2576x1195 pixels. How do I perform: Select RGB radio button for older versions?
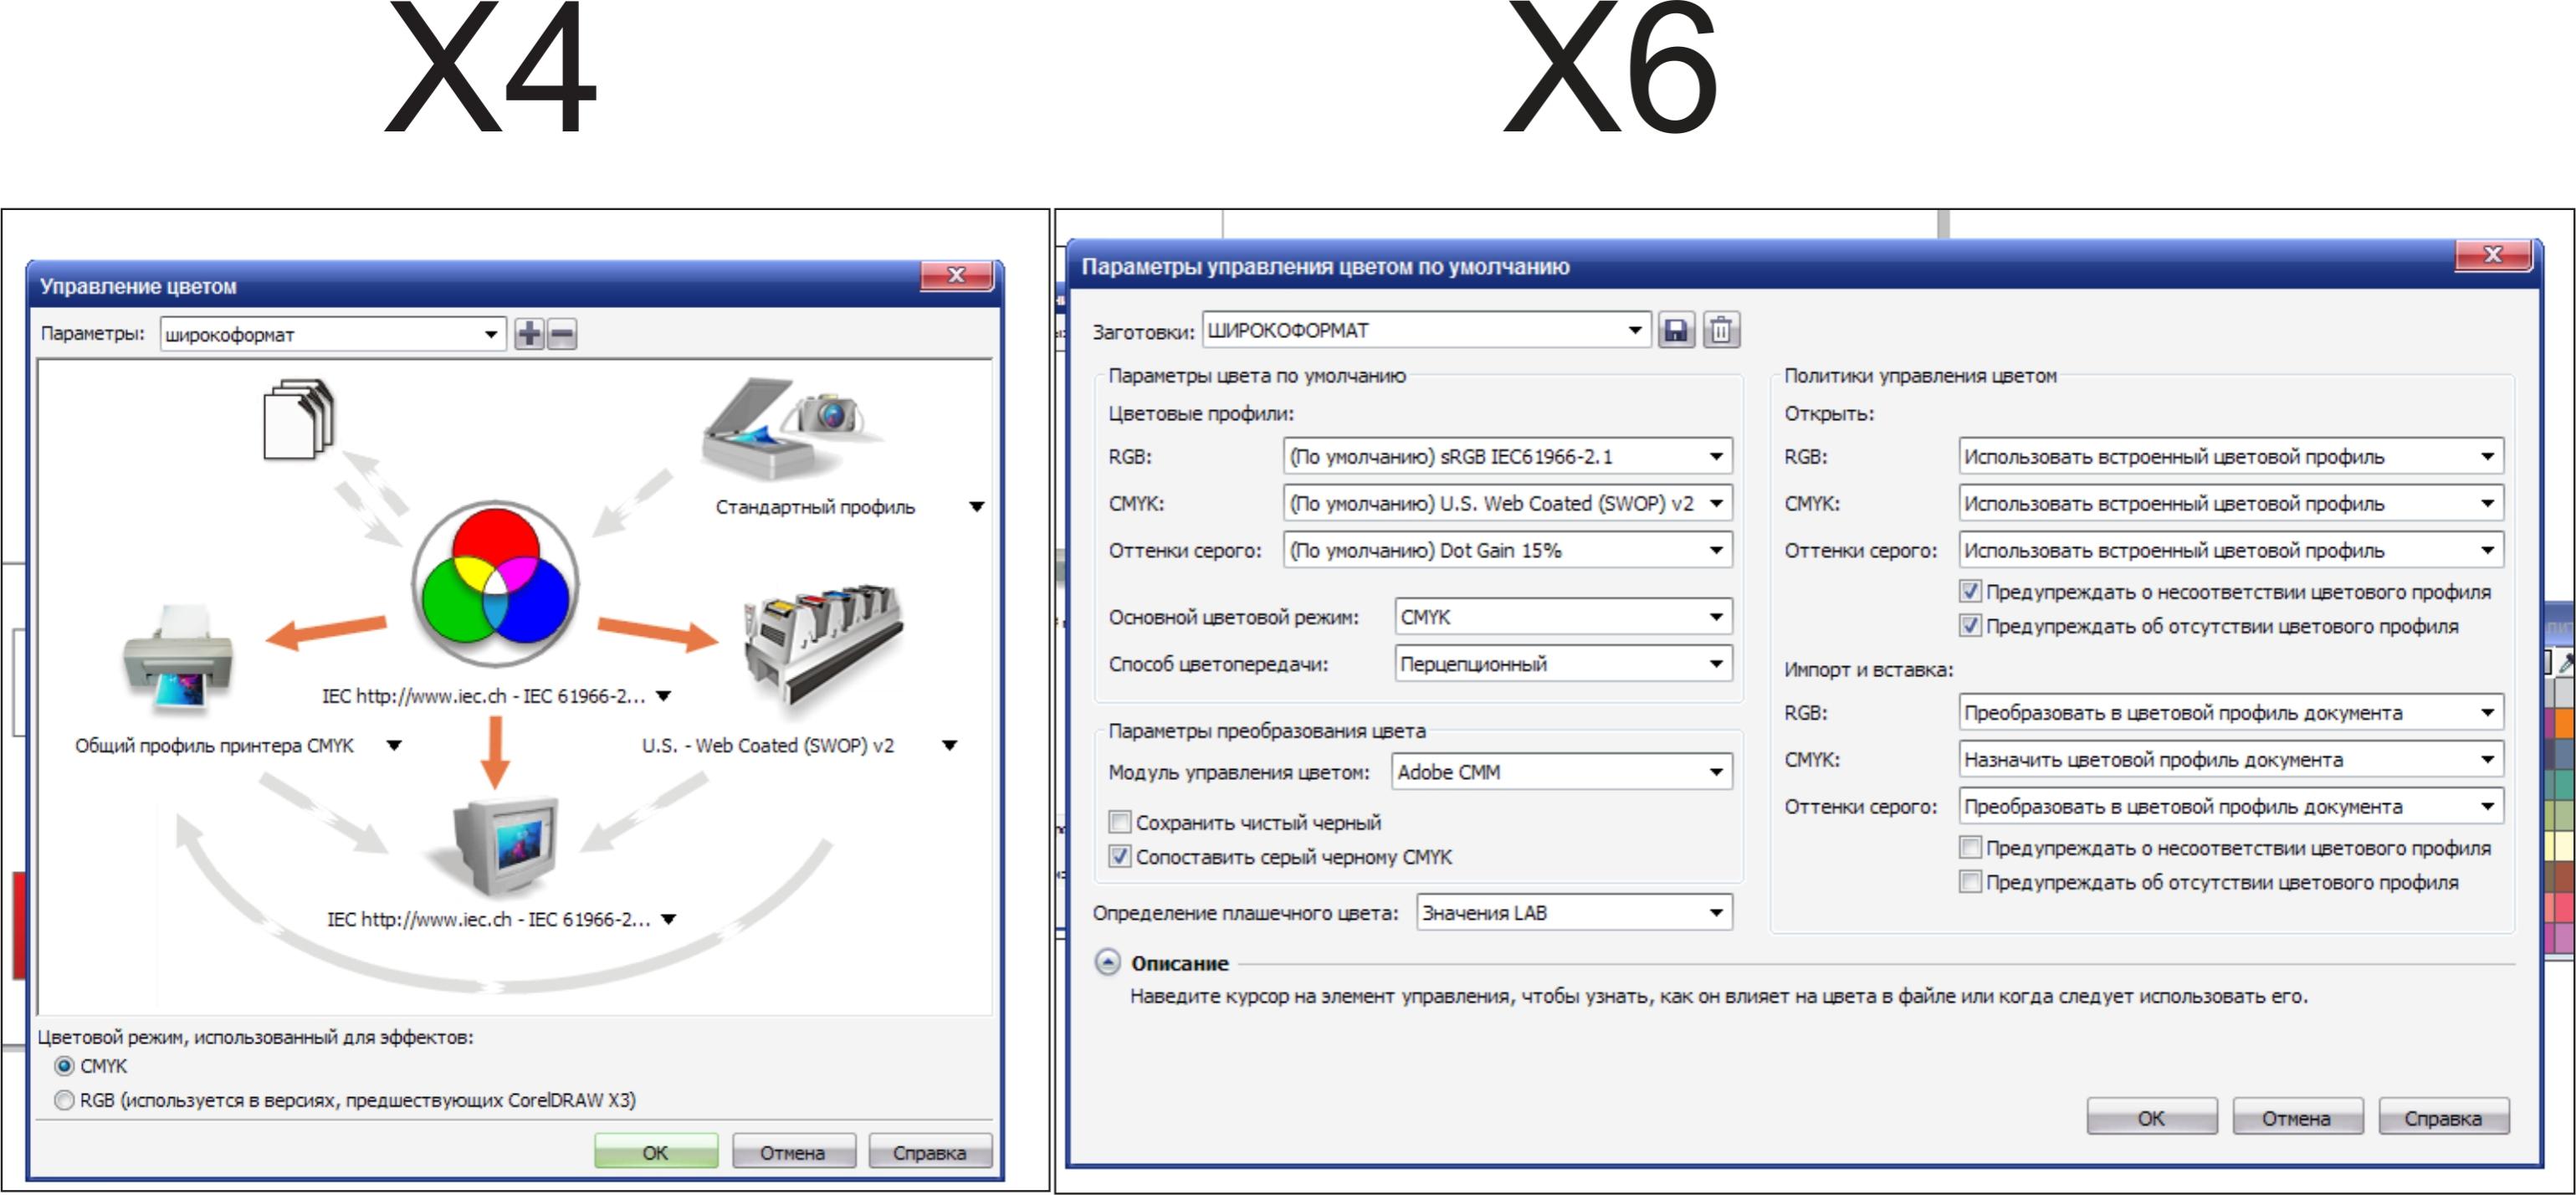point(65,1100)
